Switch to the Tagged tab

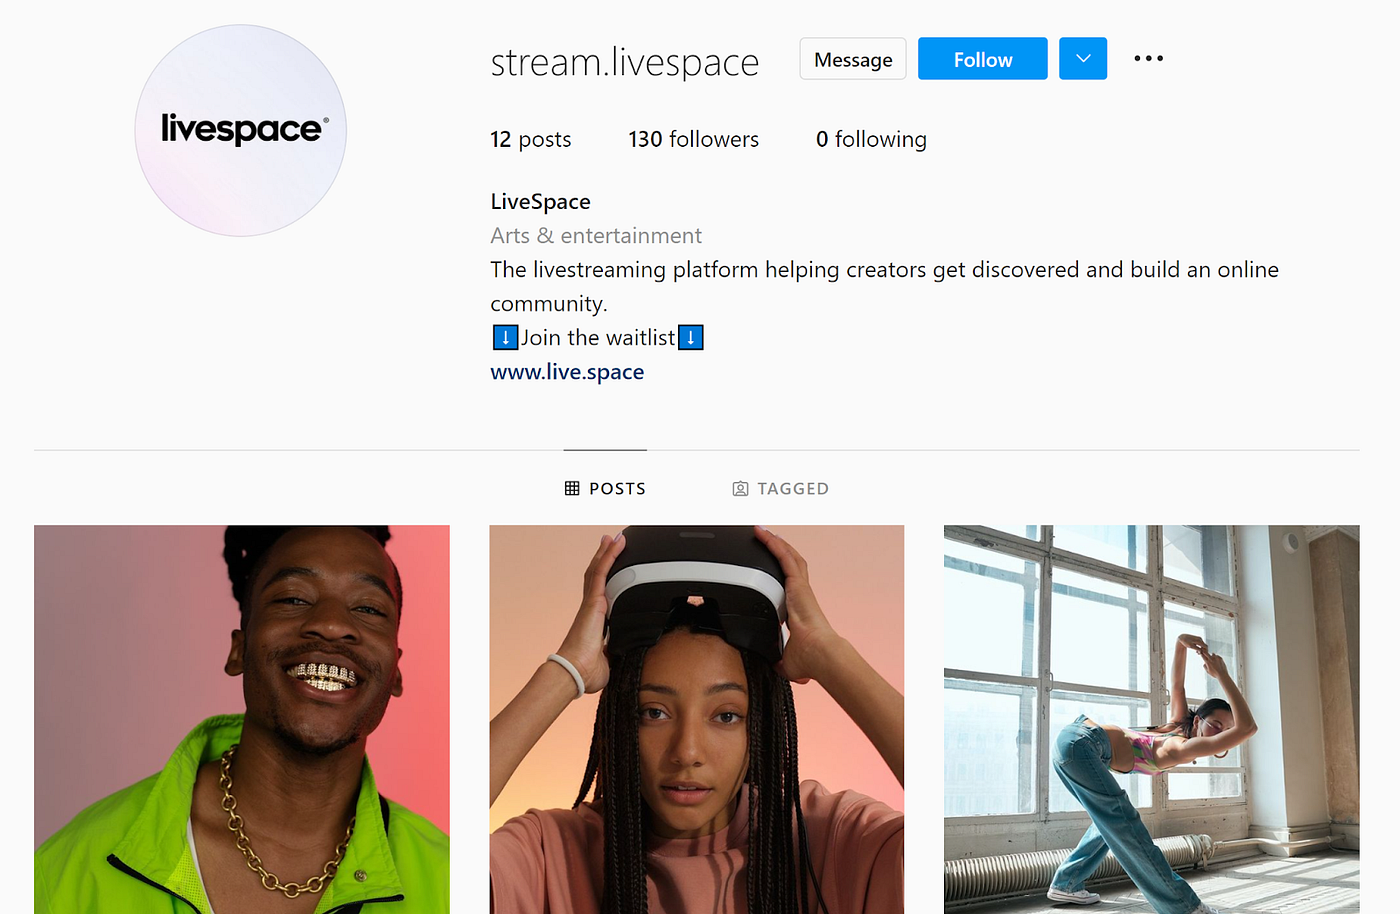780,488
